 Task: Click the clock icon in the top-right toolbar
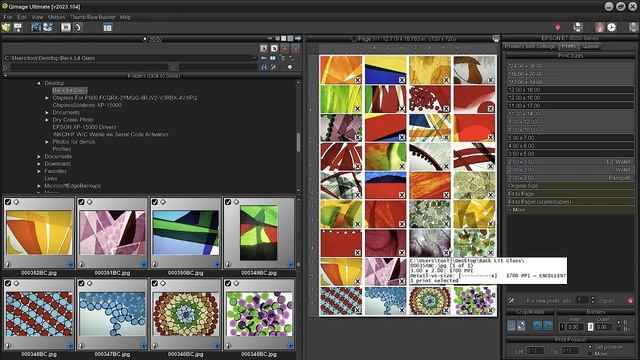coord(611,27)
